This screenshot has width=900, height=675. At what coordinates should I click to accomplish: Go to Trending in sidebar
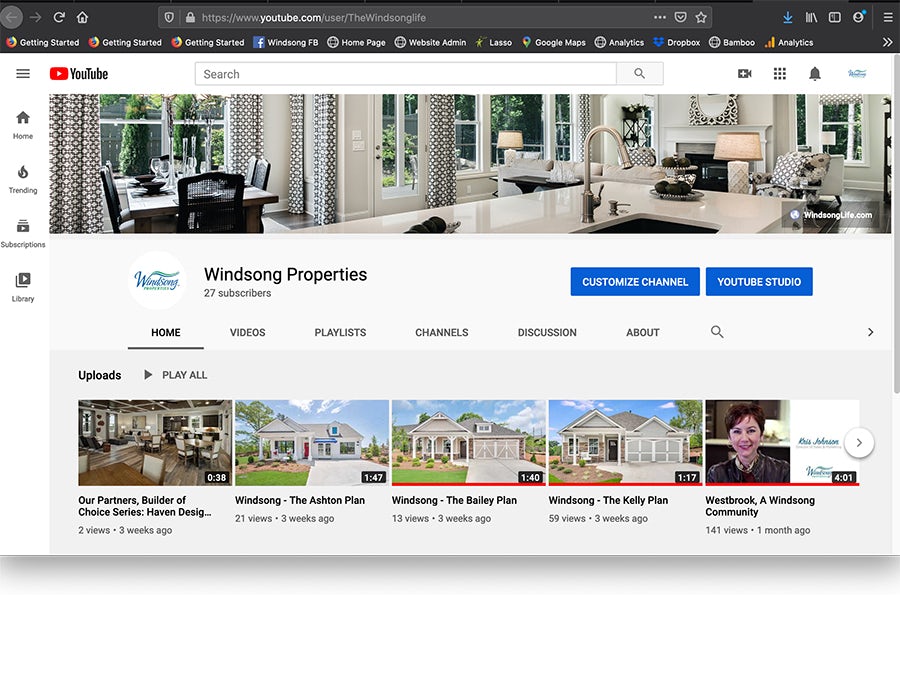tap(23, 179)
